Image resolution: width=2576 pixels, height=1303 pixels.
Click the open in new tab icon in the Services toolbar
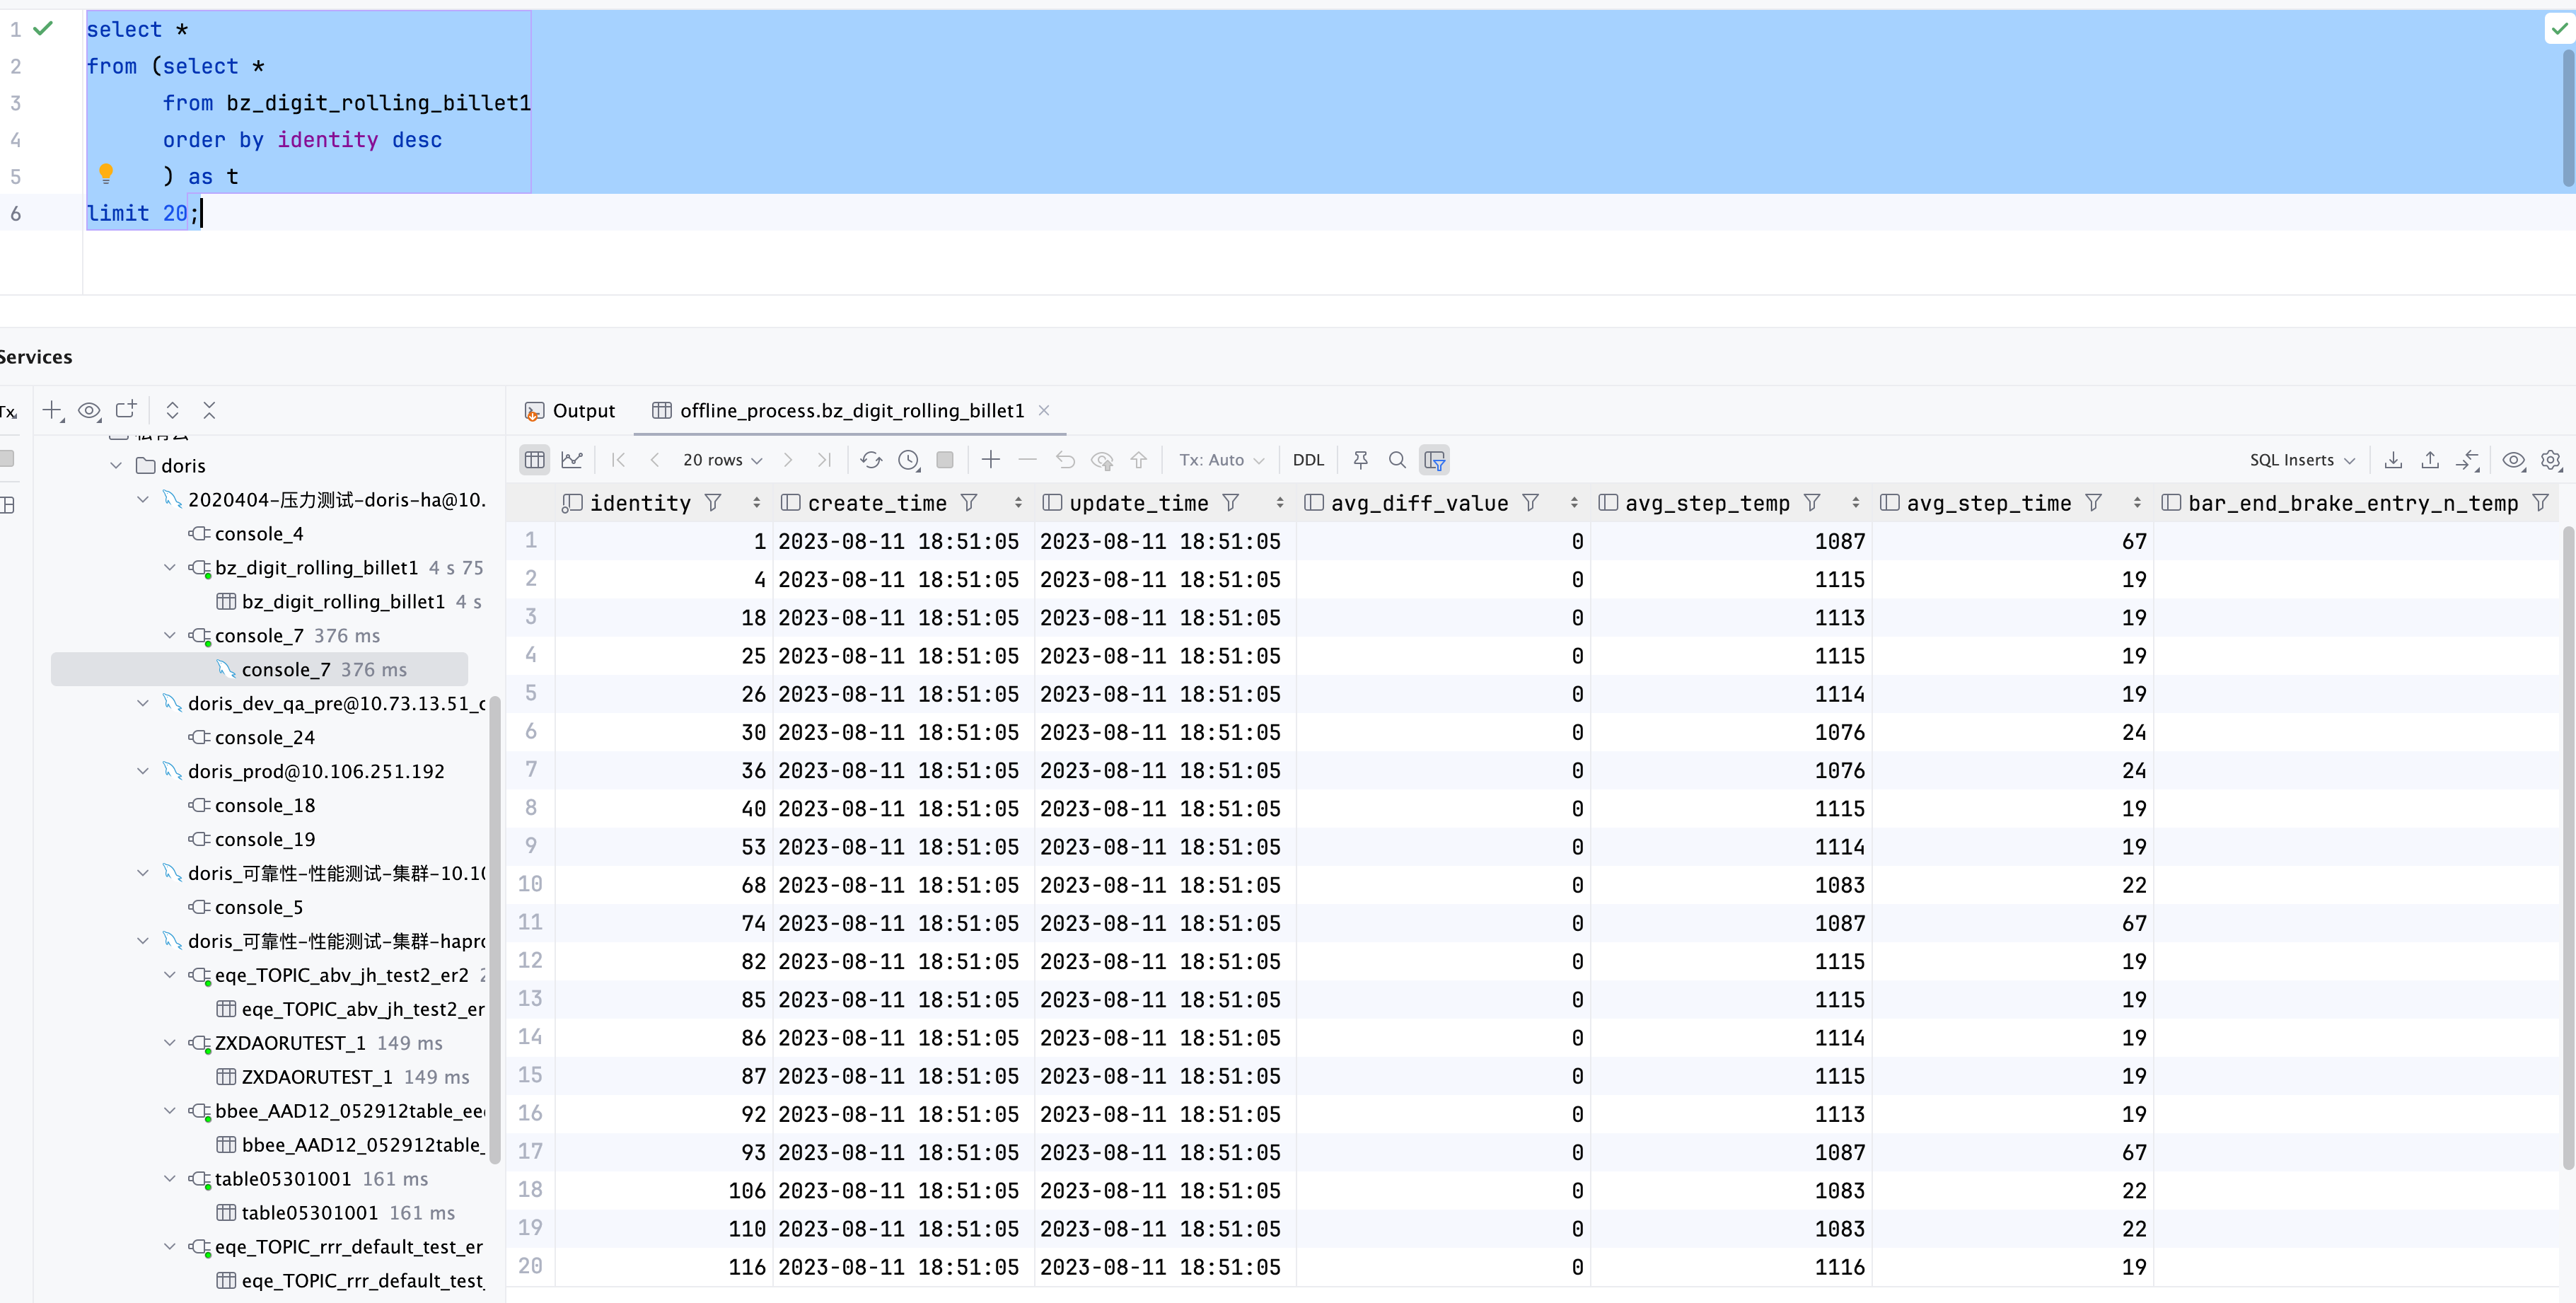tap(126, 409)
